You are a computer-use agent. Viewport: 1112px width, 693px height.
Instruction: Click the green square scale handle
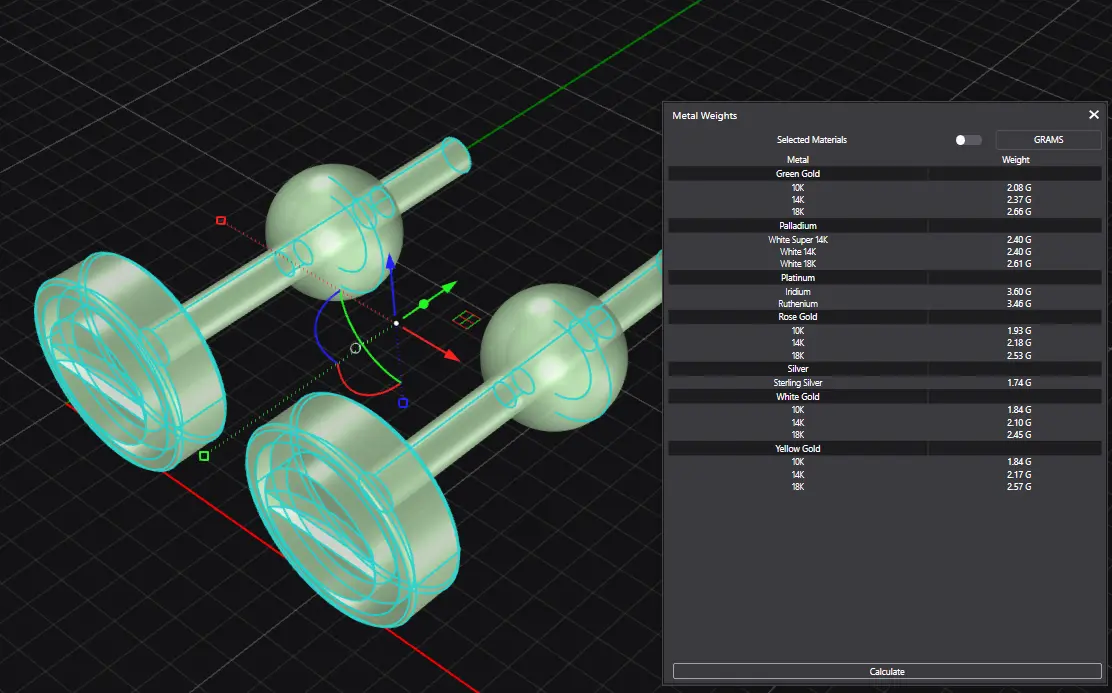pyautogui.click(x=204, y=456)
